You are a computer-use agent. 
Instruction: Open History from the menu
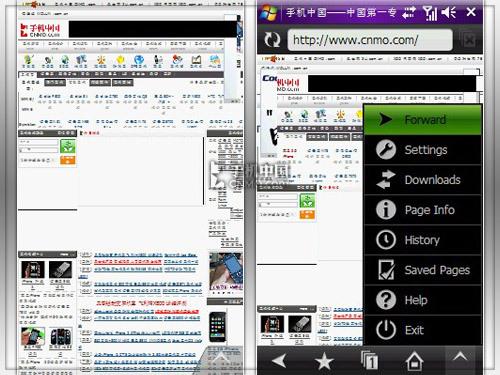coord(423,240)
